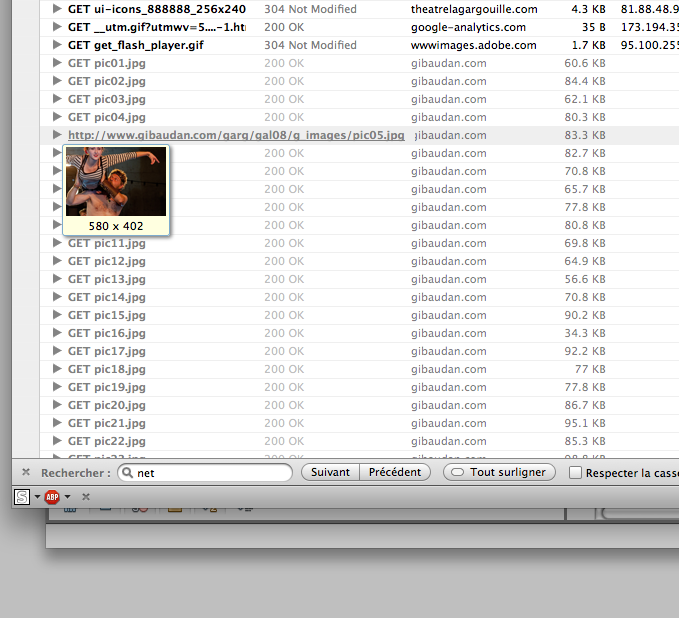Viewport: 679px width, 618px height.
Task: Click the 60.6 KB size of pic01.jpg
Action: pos(585,63)
